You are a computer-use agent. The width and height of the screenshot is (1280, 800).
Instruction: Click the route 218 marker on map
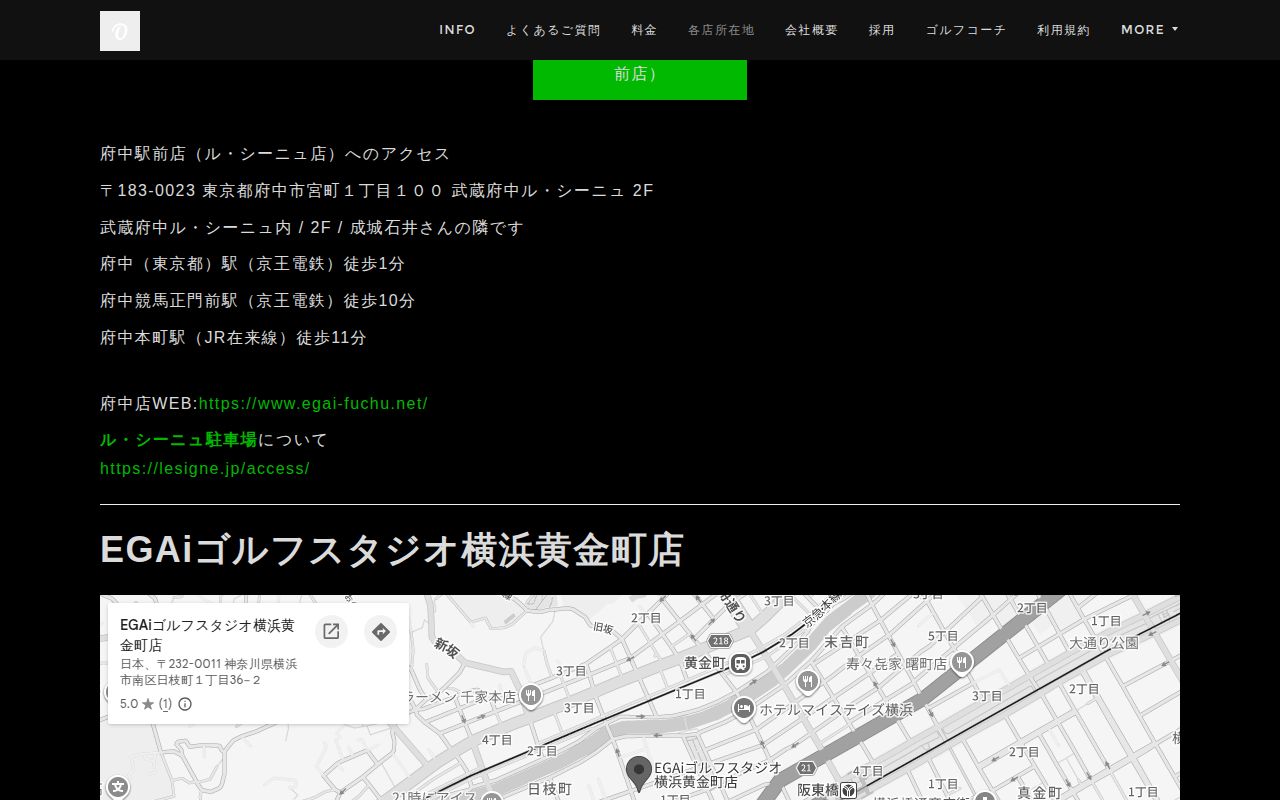click(x=720, y=640)
